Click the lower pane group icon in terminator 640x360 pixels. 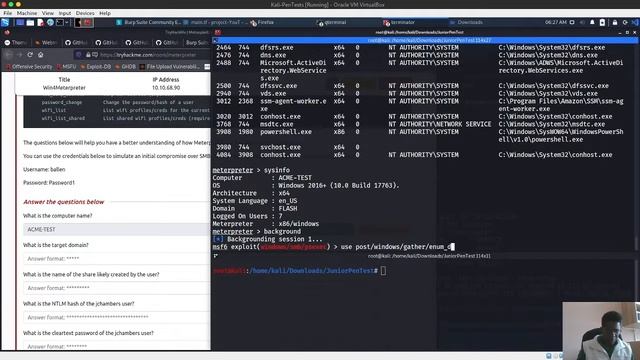pos(216,256)
